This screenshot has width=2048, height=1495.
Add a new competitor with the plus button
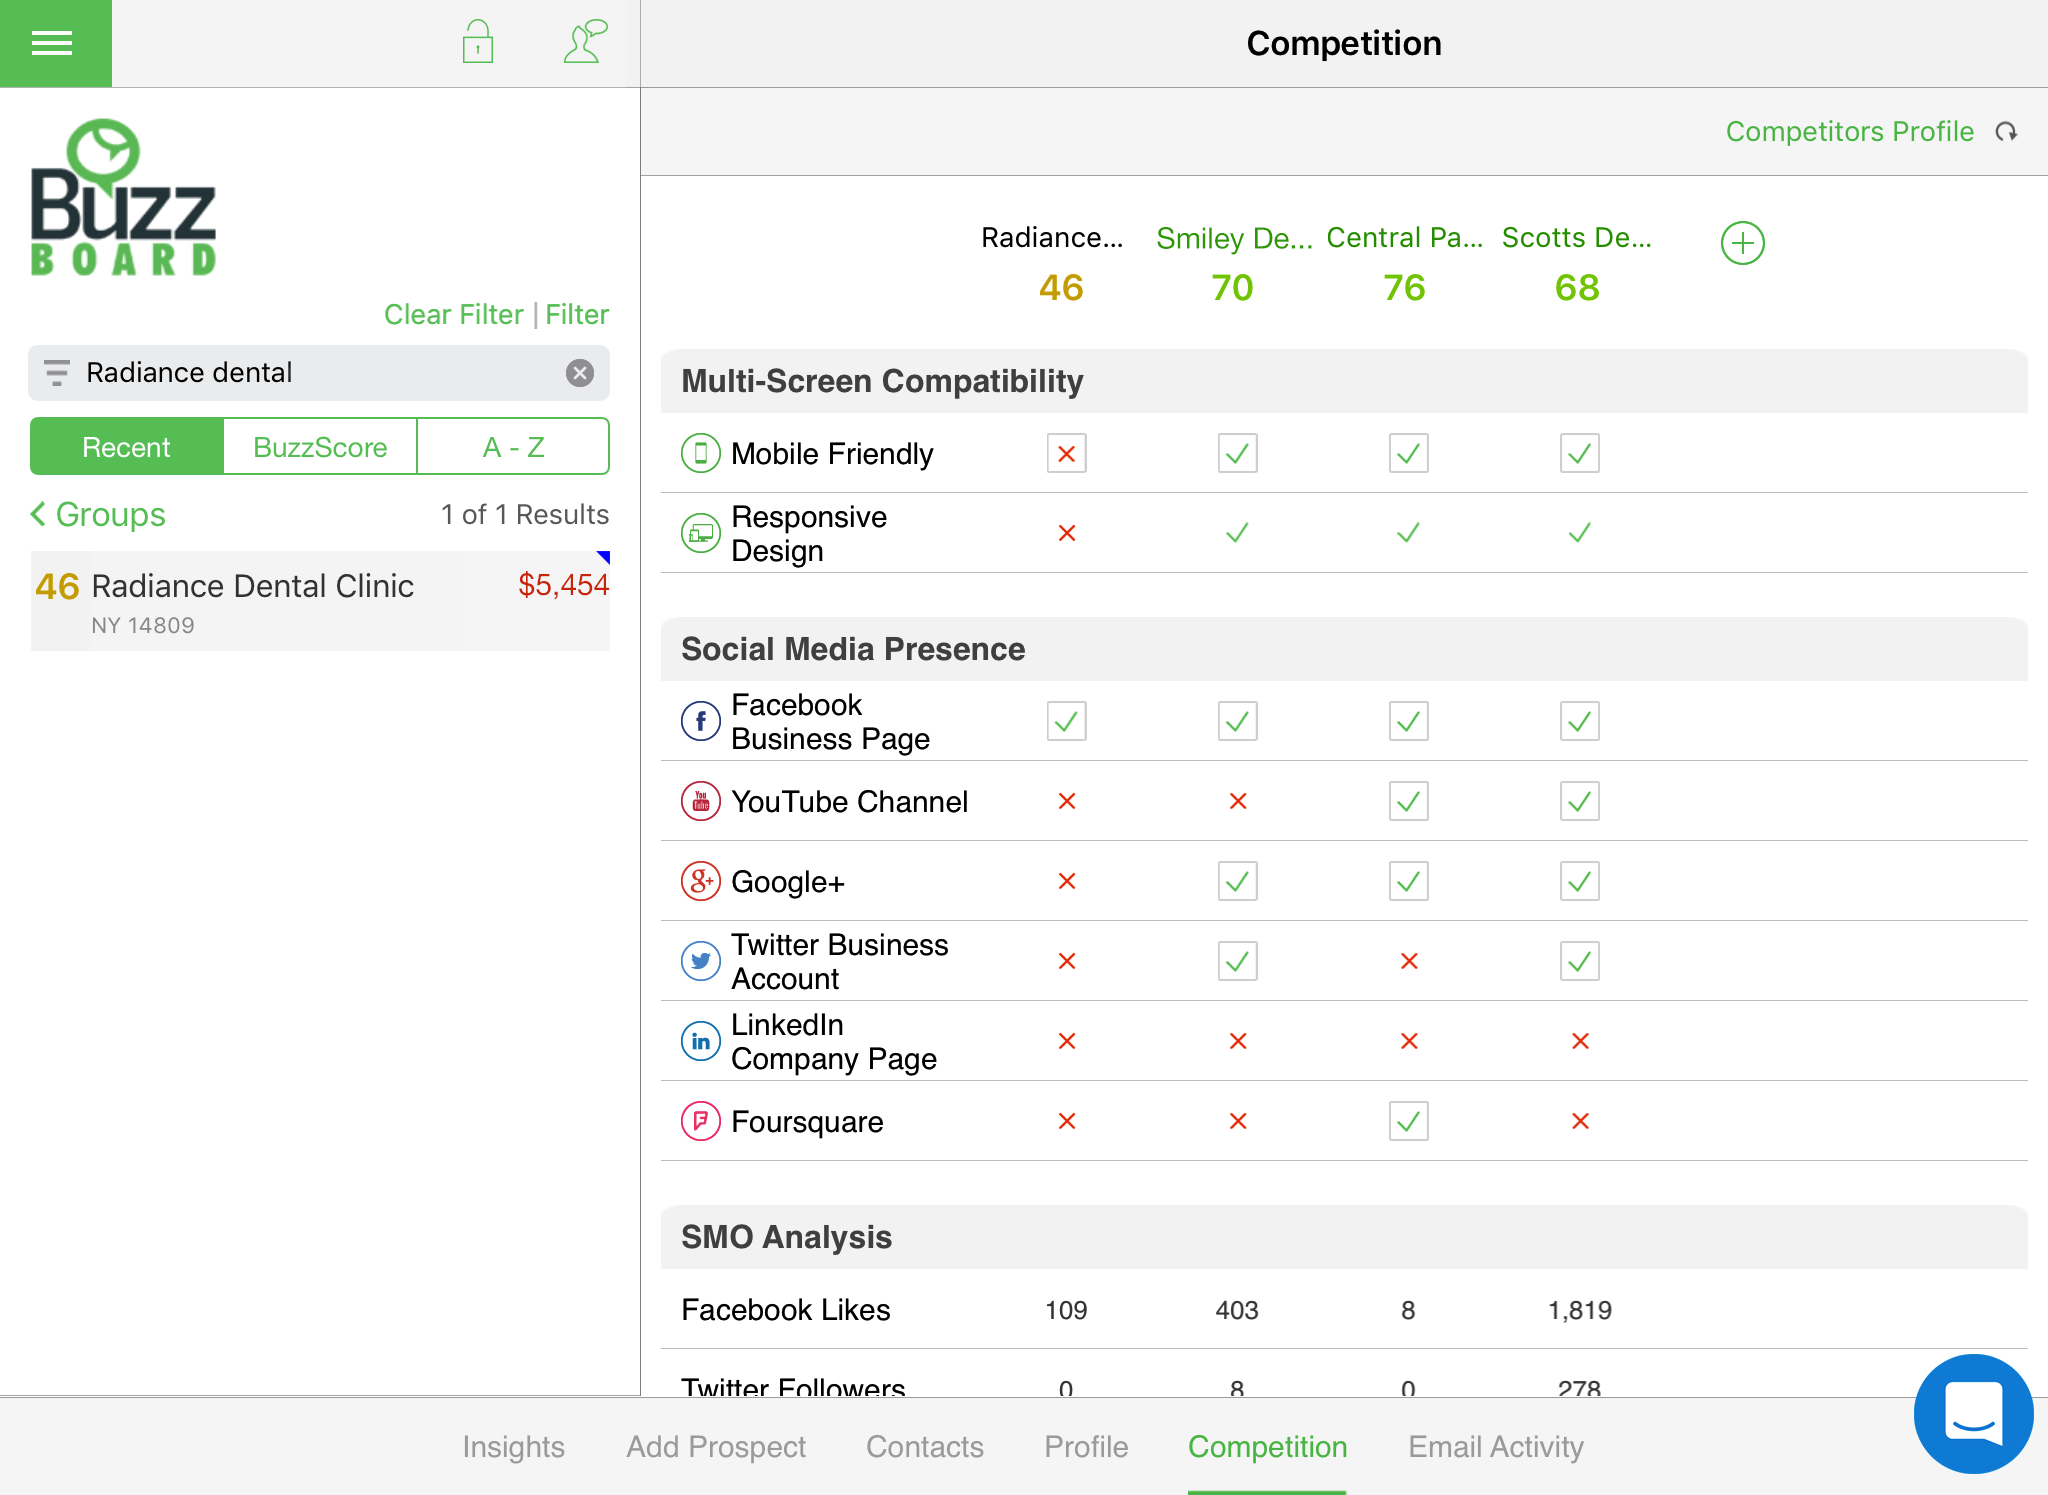pos(1742,242)
